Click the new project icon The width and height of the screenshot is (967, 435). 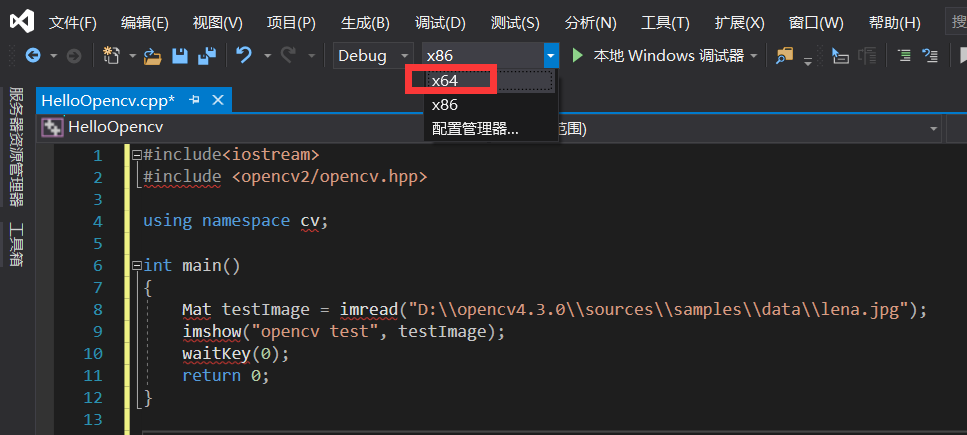pos(112,56)
